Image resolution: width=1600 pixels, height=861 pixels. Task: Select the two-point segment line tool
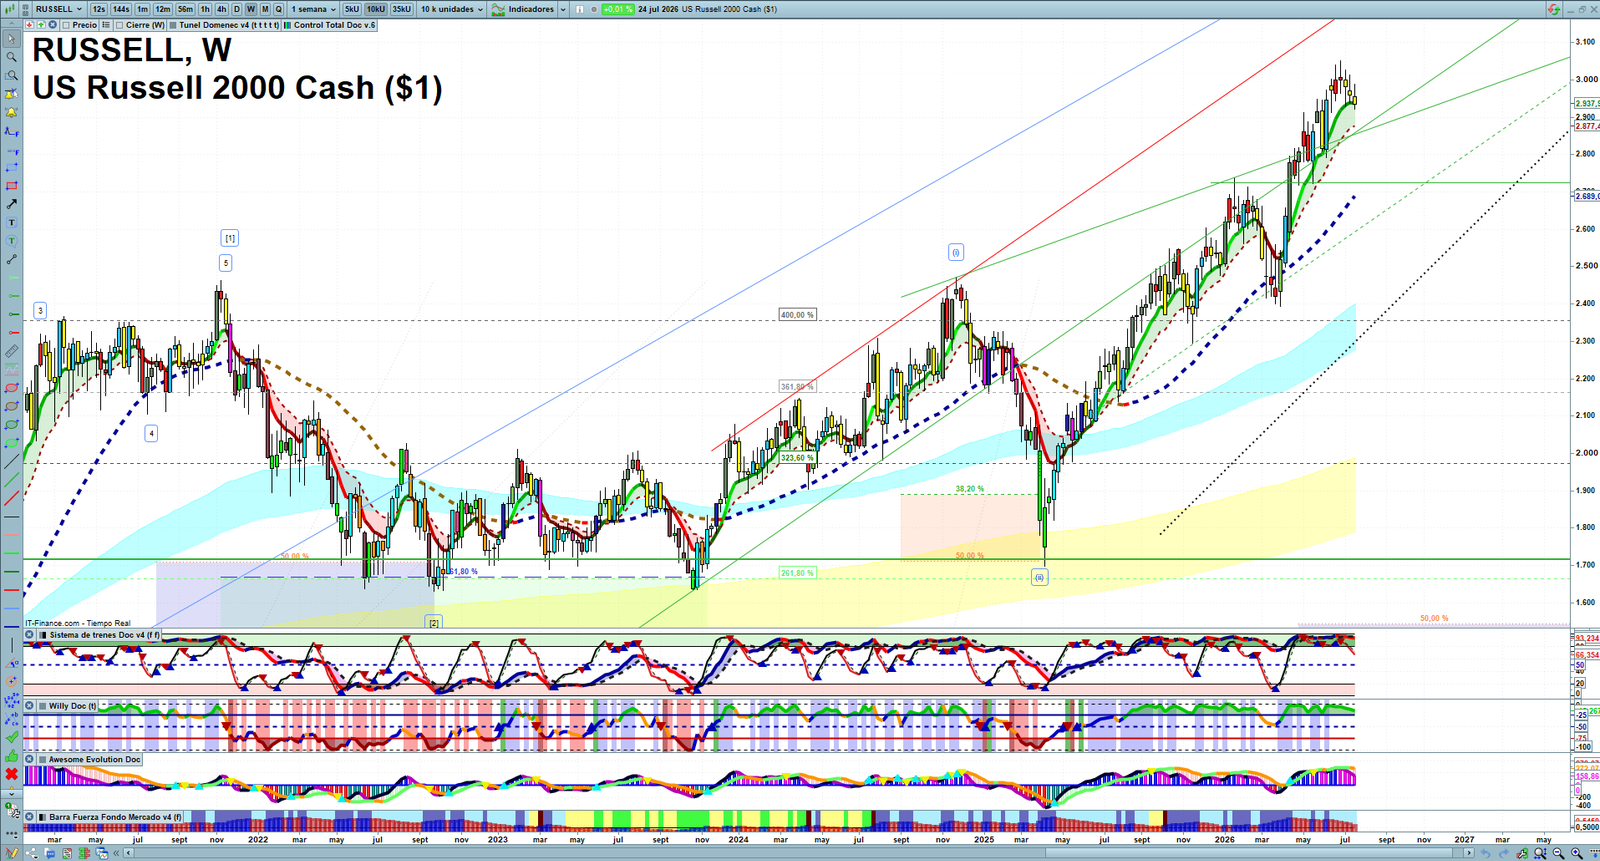[x=11, y=259]
